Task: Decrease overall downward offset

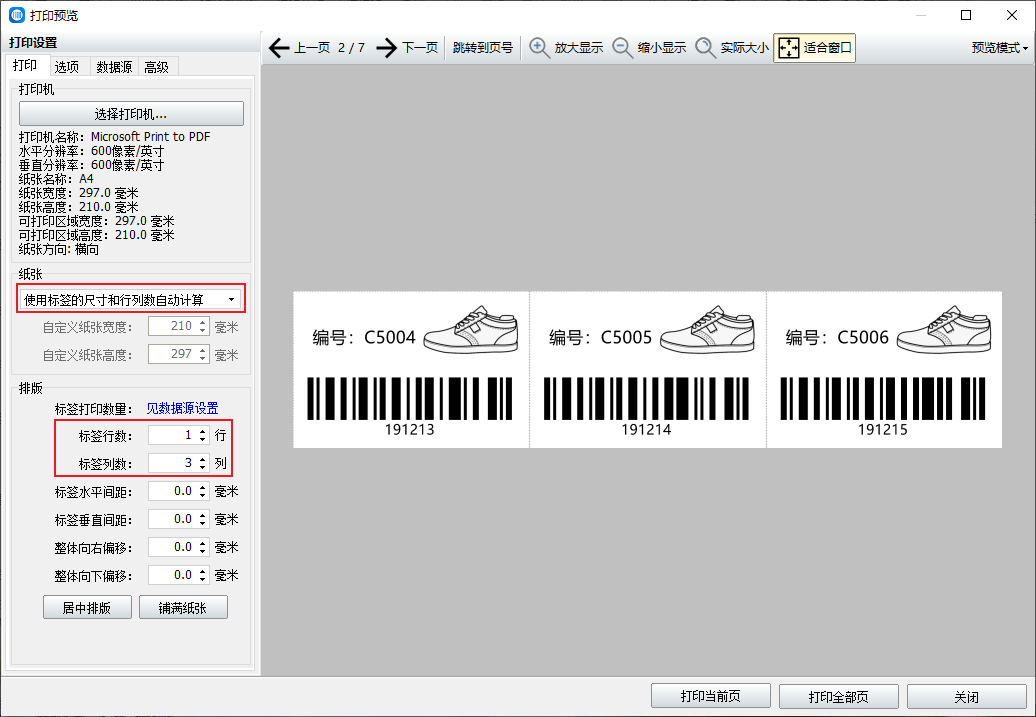Action: [203, 580]
